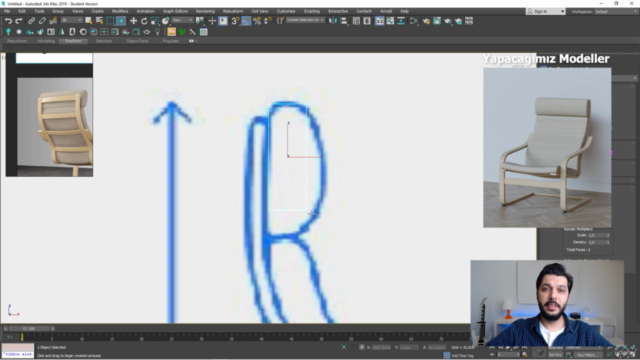Open the File menu

coord(7,11)
